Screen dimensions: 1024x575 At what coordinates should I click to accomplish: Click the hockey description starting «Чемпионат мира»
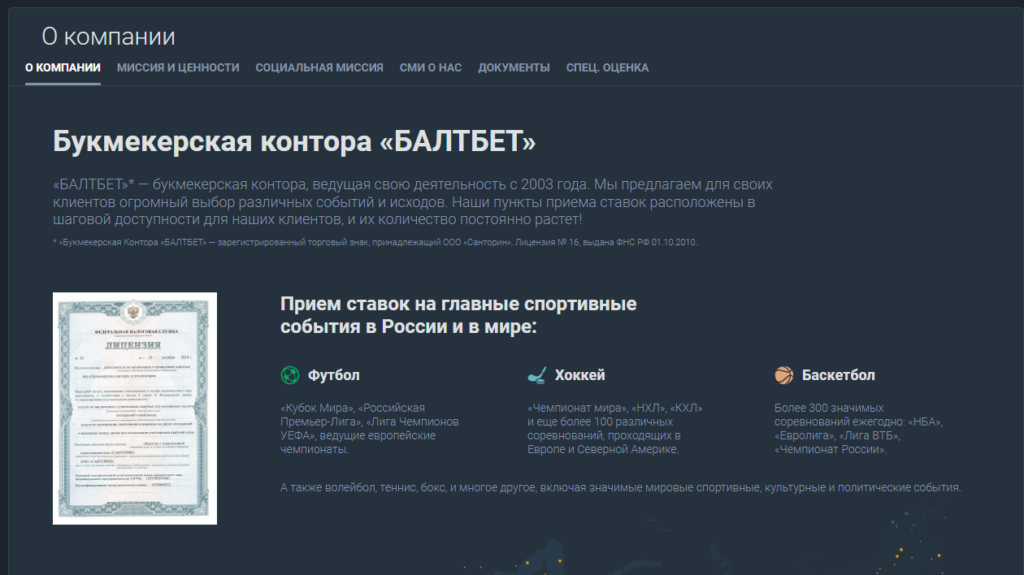pyautogui.click(x=615, y=429)
